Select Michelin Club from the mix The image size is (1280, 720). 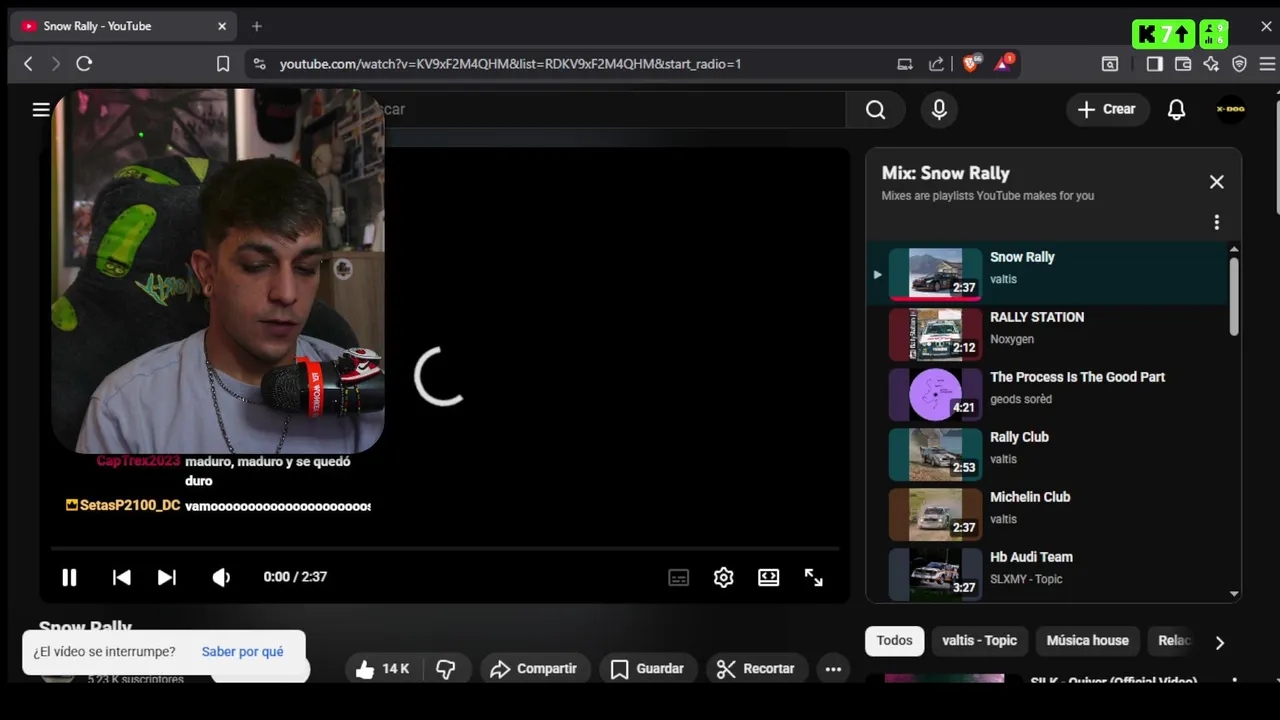point(1048,514)
